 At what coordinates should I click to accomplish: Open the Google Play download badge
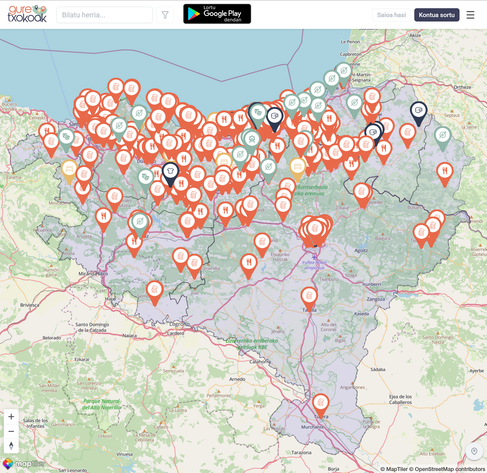pyautogui.click(x=217, y=14)
